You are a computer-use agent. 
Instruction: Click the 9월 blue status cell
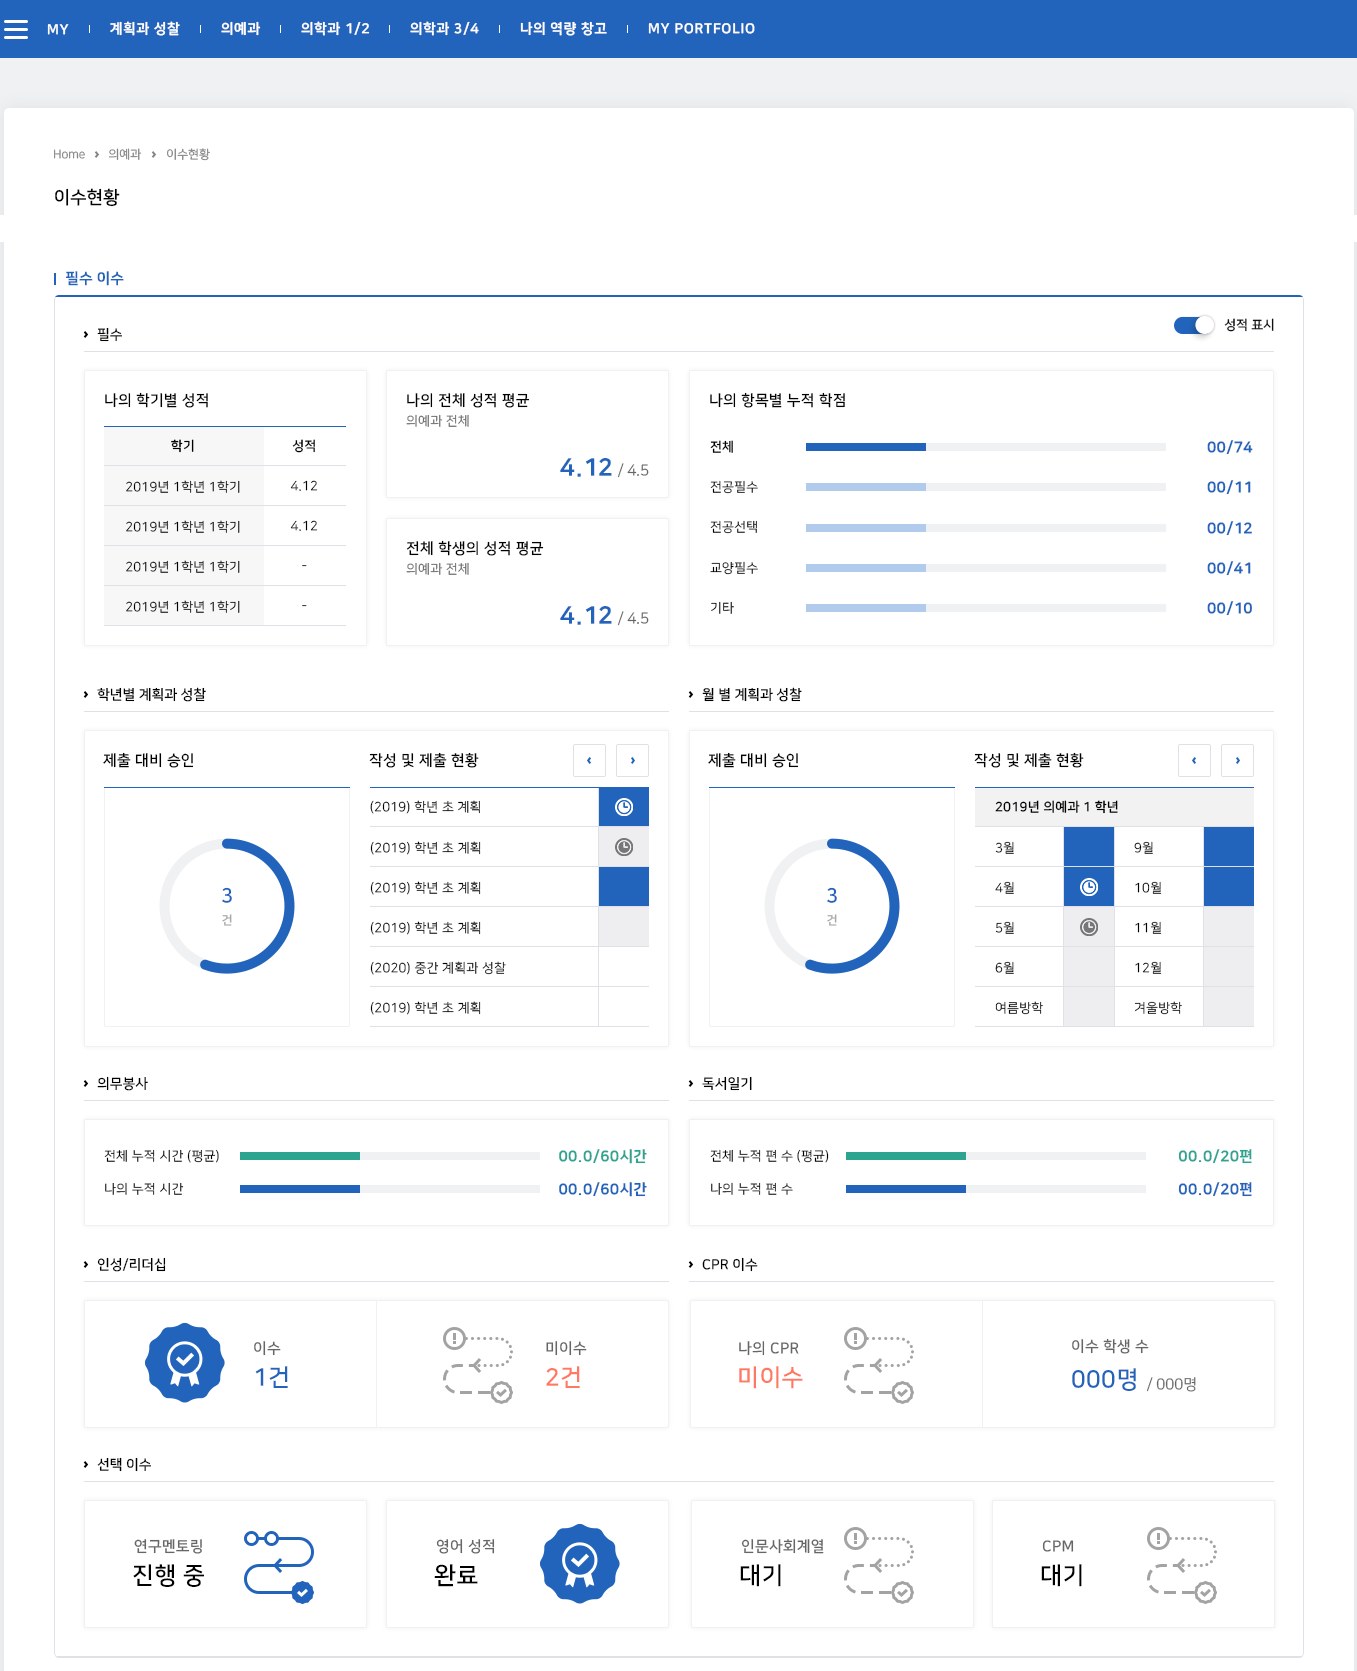1229,847
